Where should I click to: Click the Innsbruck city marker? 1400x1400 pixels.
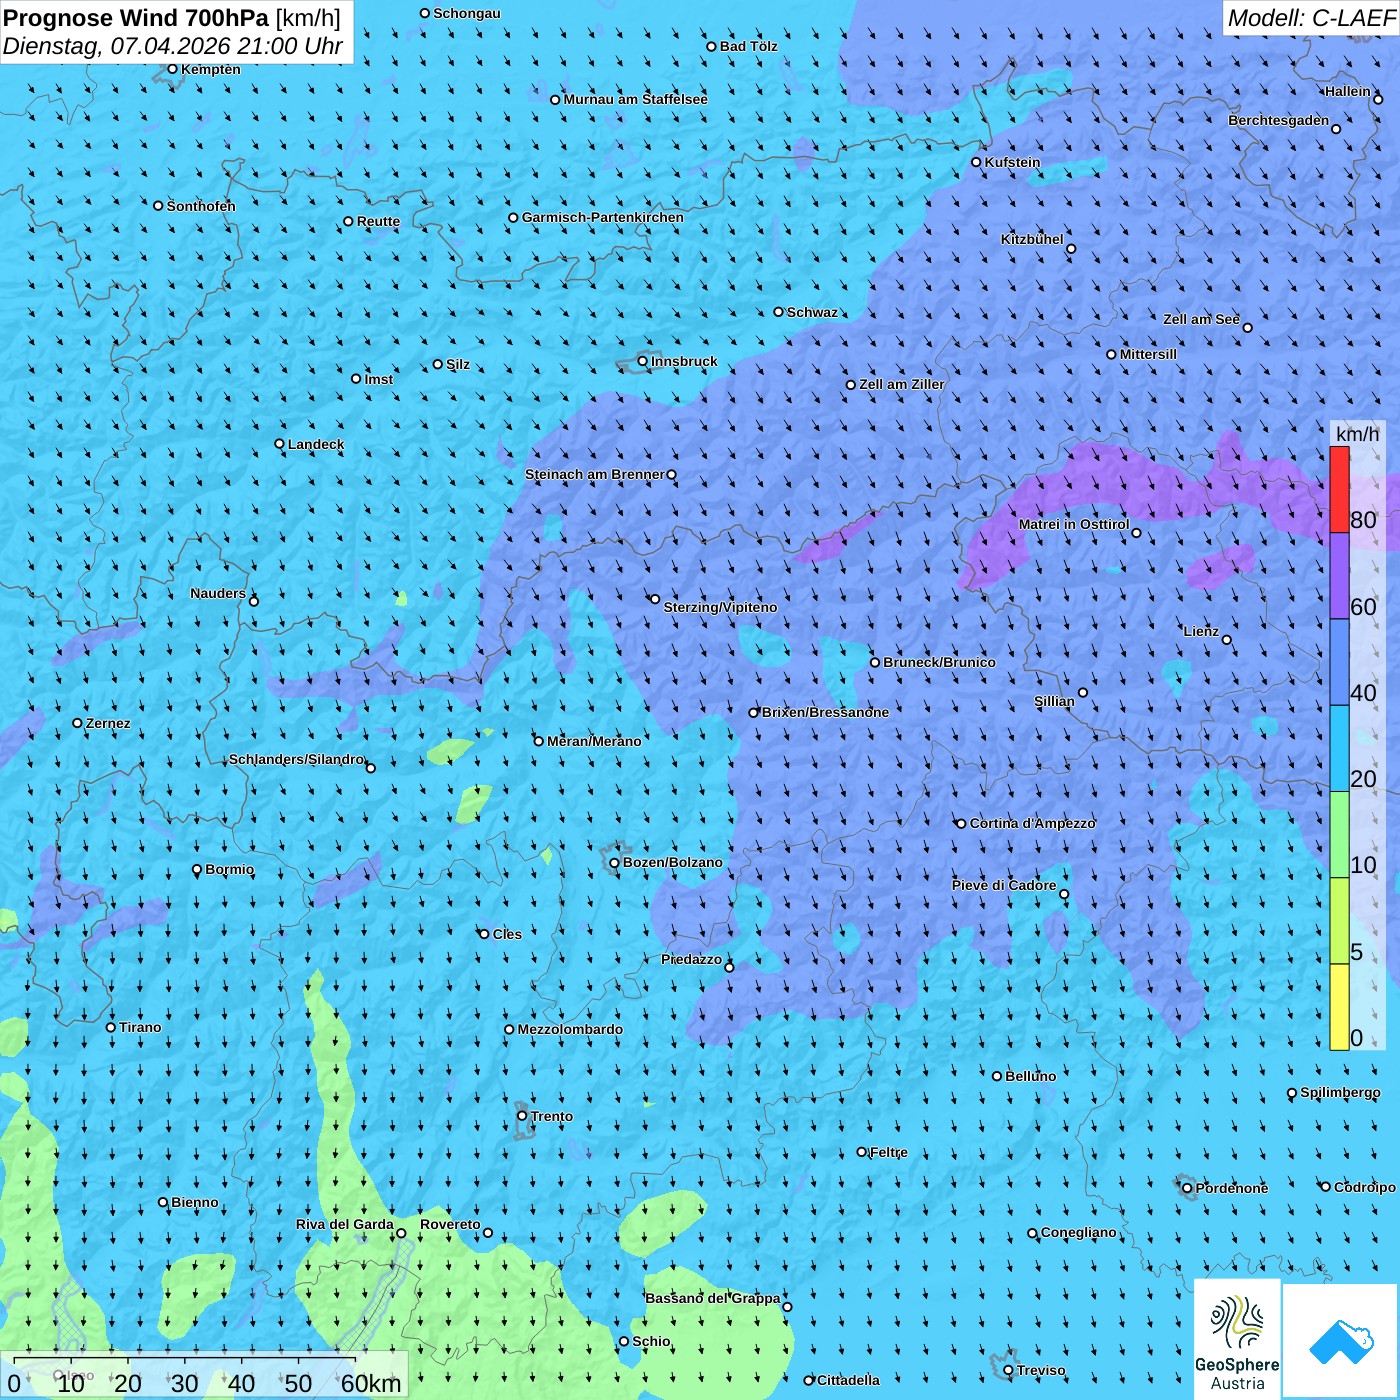(643, 362)
